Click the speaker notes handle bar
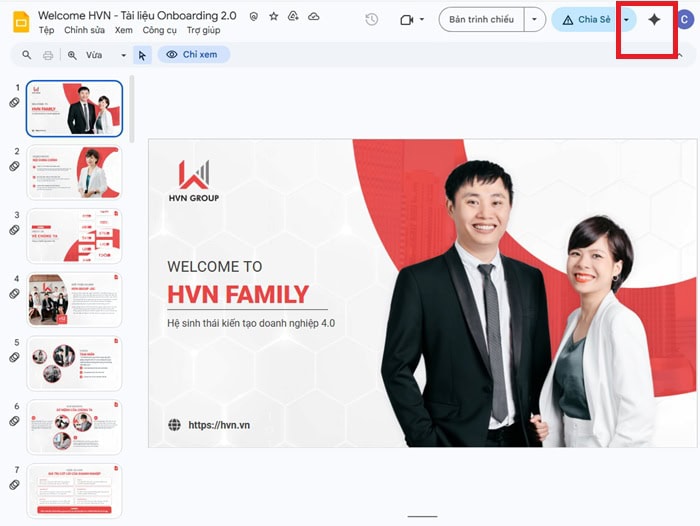Screen dimensions: 700x526 click(x=422, y=517)
